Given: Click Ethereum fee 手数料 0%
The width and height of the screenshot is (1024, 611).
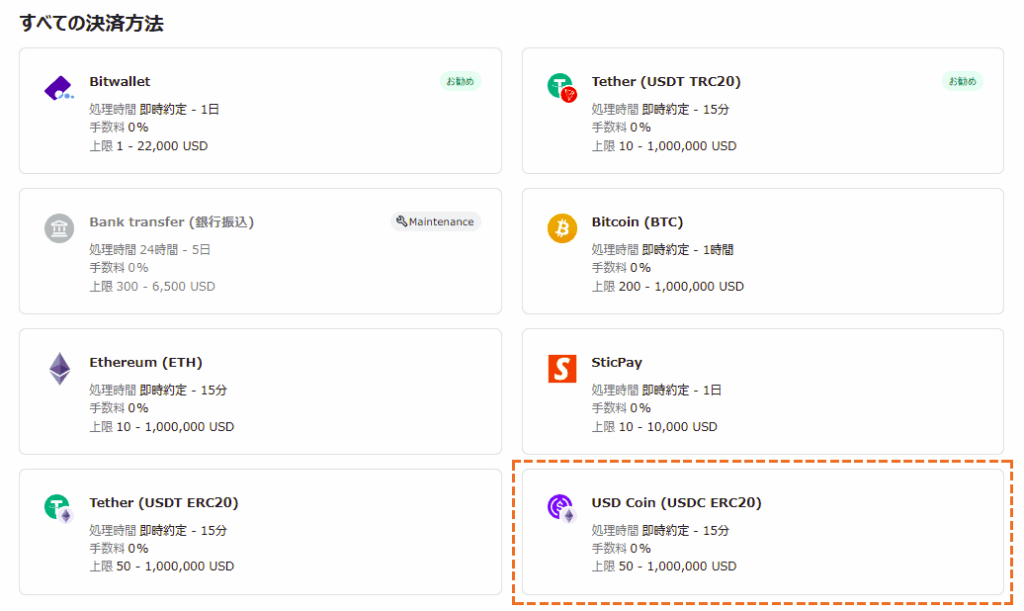Looking at the screenshot, I should (x=119, y=408).
